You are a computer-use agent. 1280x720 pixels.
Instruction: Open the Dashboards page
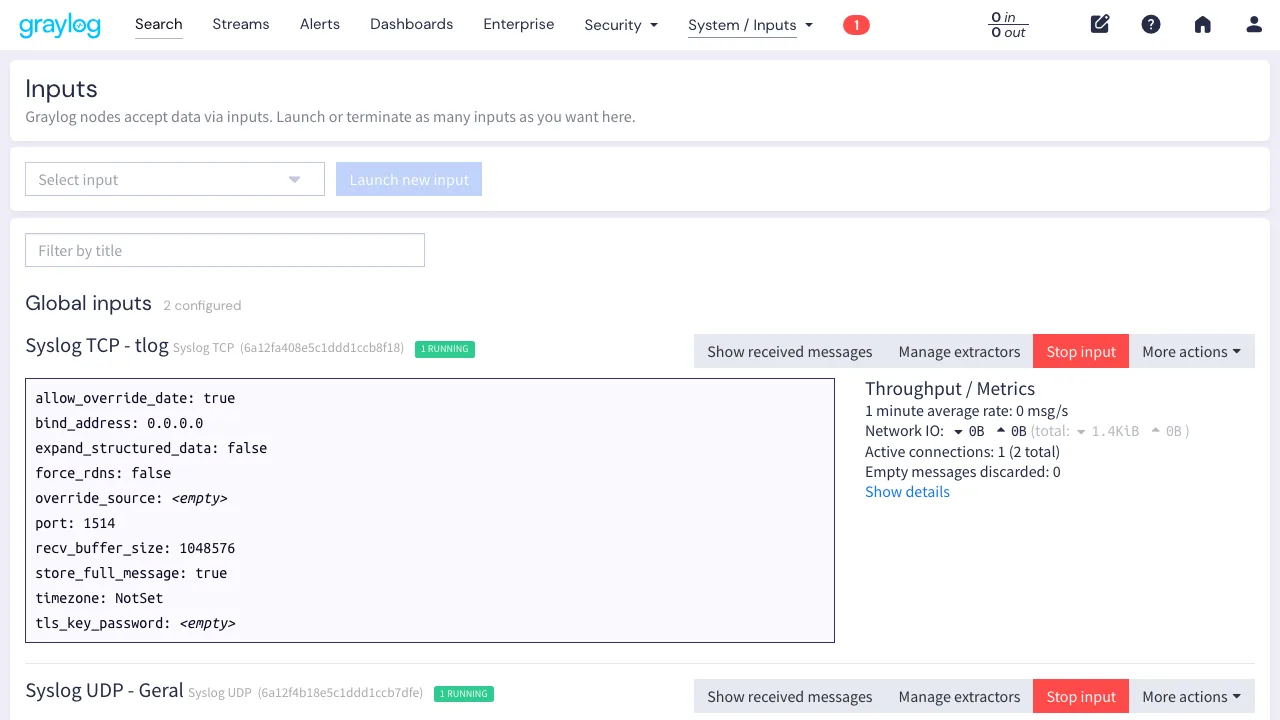click(411, 24)
